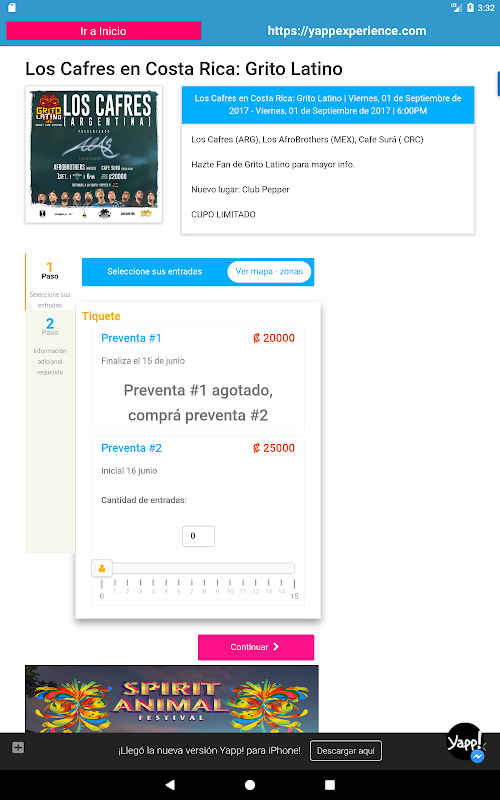This screenshot has width=500, height=800.
Task: Click the plus icon in bottom banner
Action: [18, 747]
